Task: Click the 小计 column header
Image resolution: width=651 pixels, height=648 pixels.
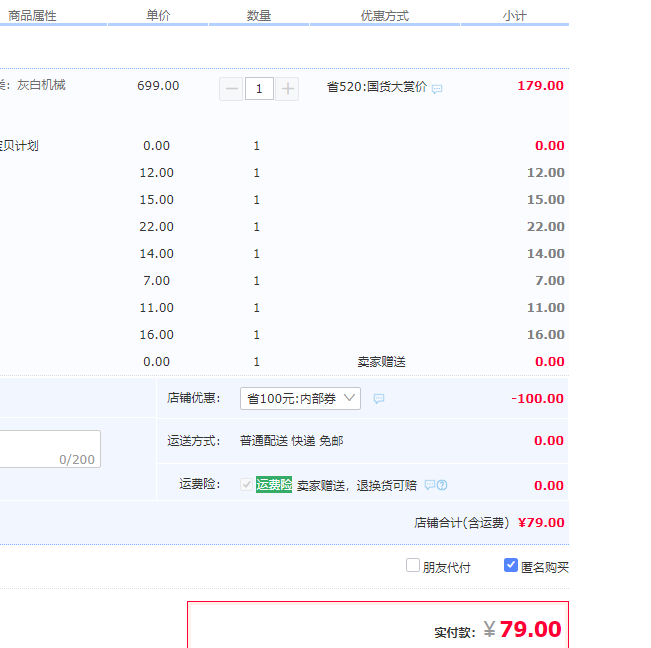Action: (x=515, y=16)
